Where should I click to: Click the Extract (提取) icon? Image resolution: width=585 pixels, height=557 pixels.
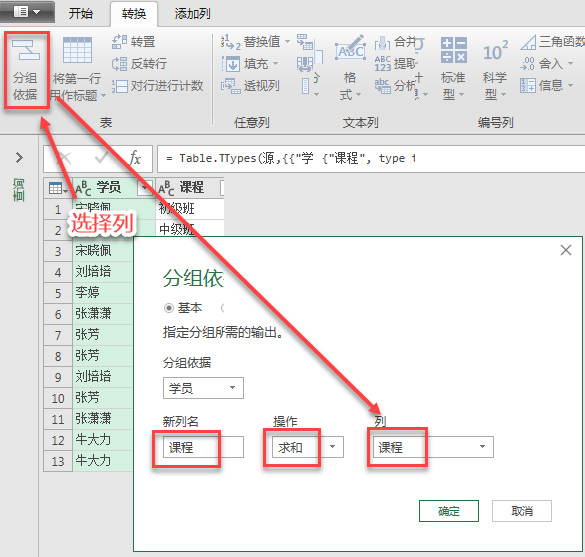pyautogui.click(x=382, y=64)
